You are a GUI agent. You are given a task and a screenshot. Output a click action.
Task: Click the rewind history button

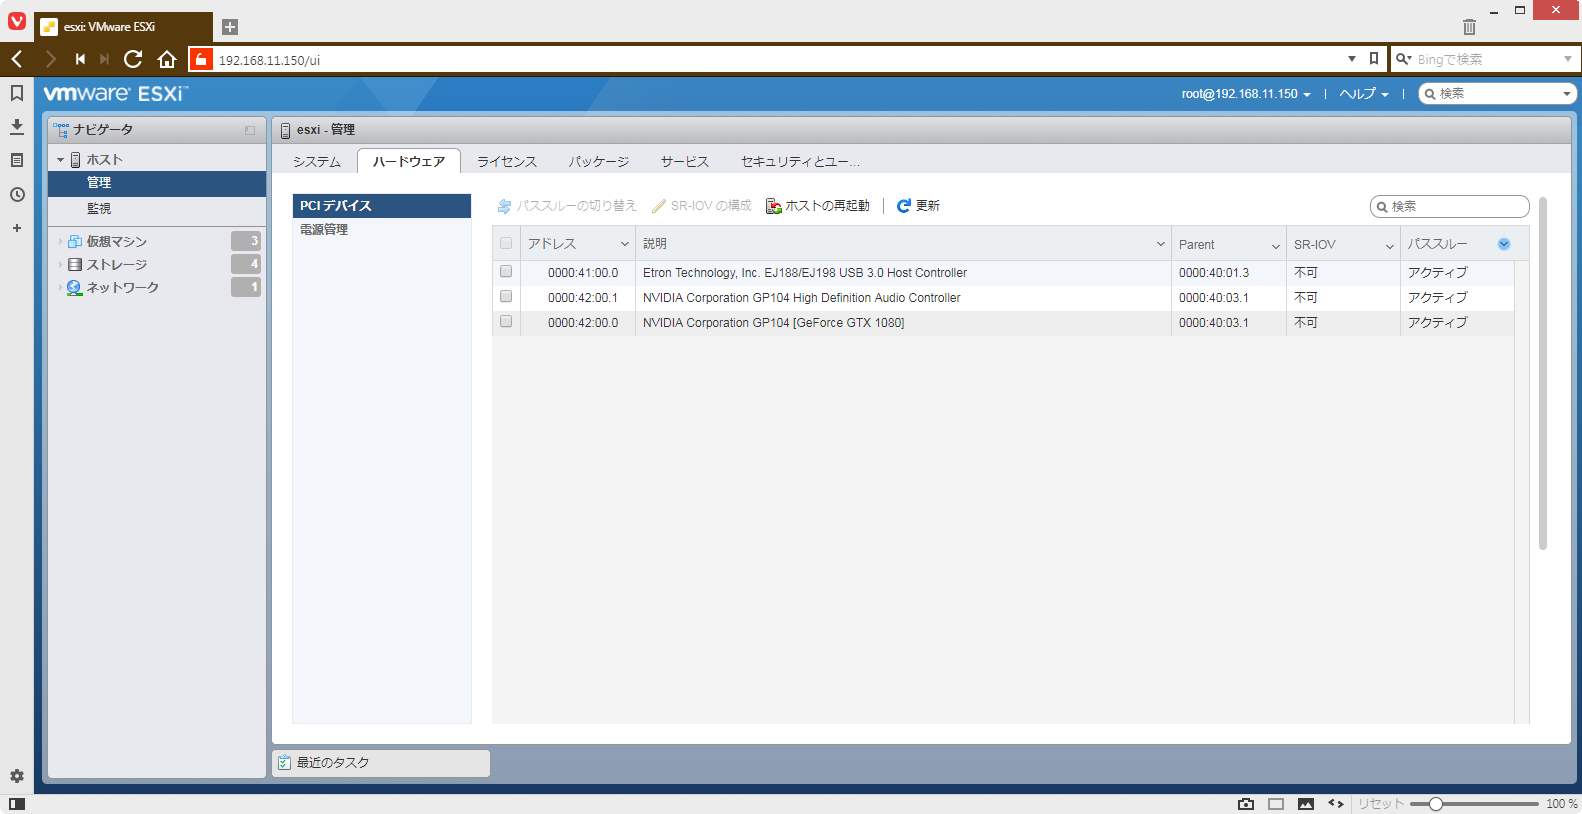click(80, 59)
